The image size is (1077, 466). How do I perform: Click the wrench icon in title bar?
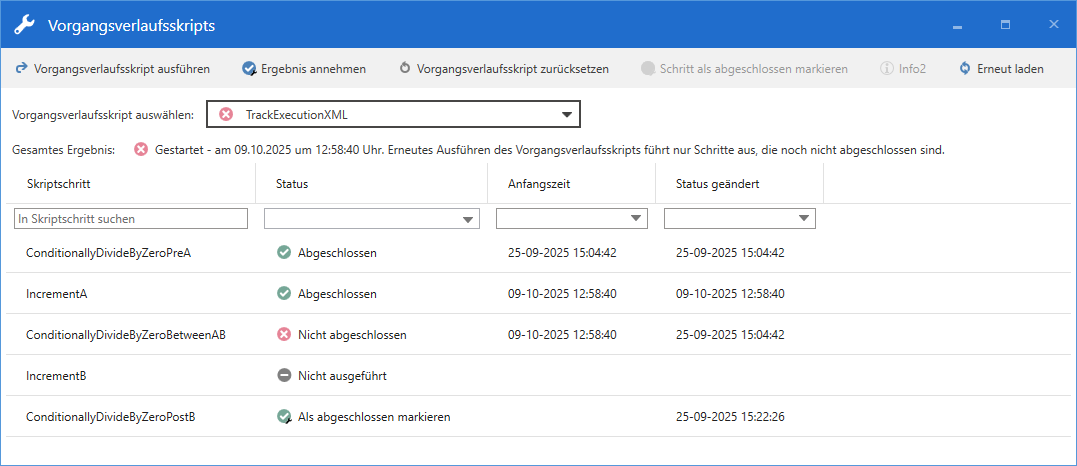(x=24, y=24)
